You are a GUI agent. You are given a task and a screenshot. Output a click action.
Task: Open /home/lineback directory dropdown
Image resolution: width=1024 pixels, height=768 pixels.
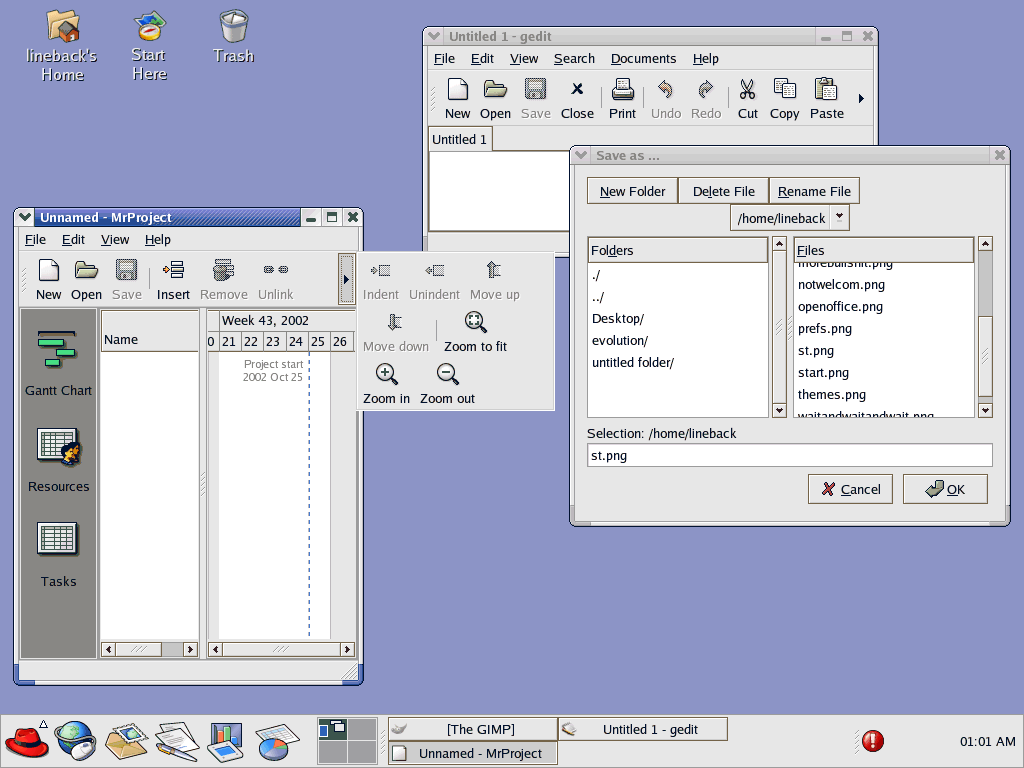coord(840,217)
